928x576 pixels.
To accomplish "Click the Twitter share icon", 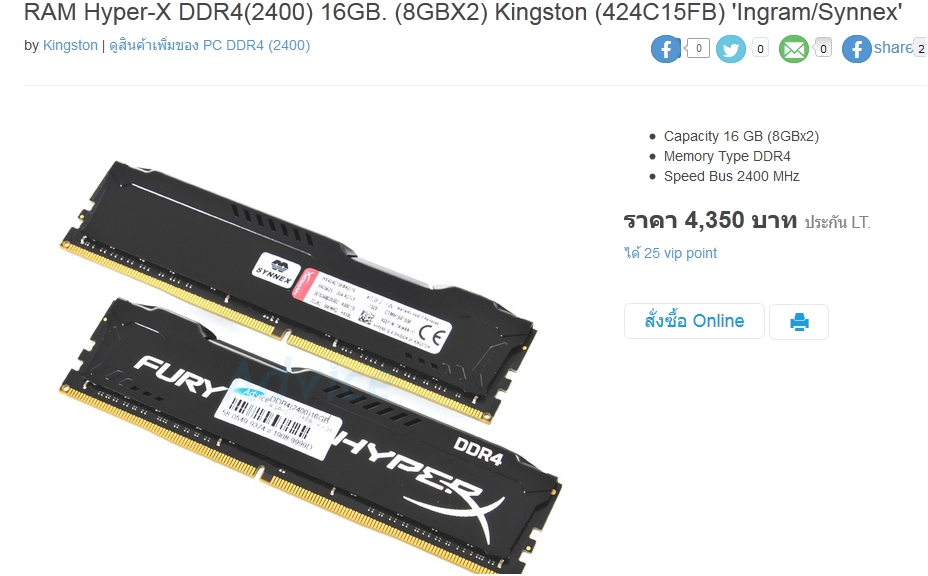I will [730, 49].
